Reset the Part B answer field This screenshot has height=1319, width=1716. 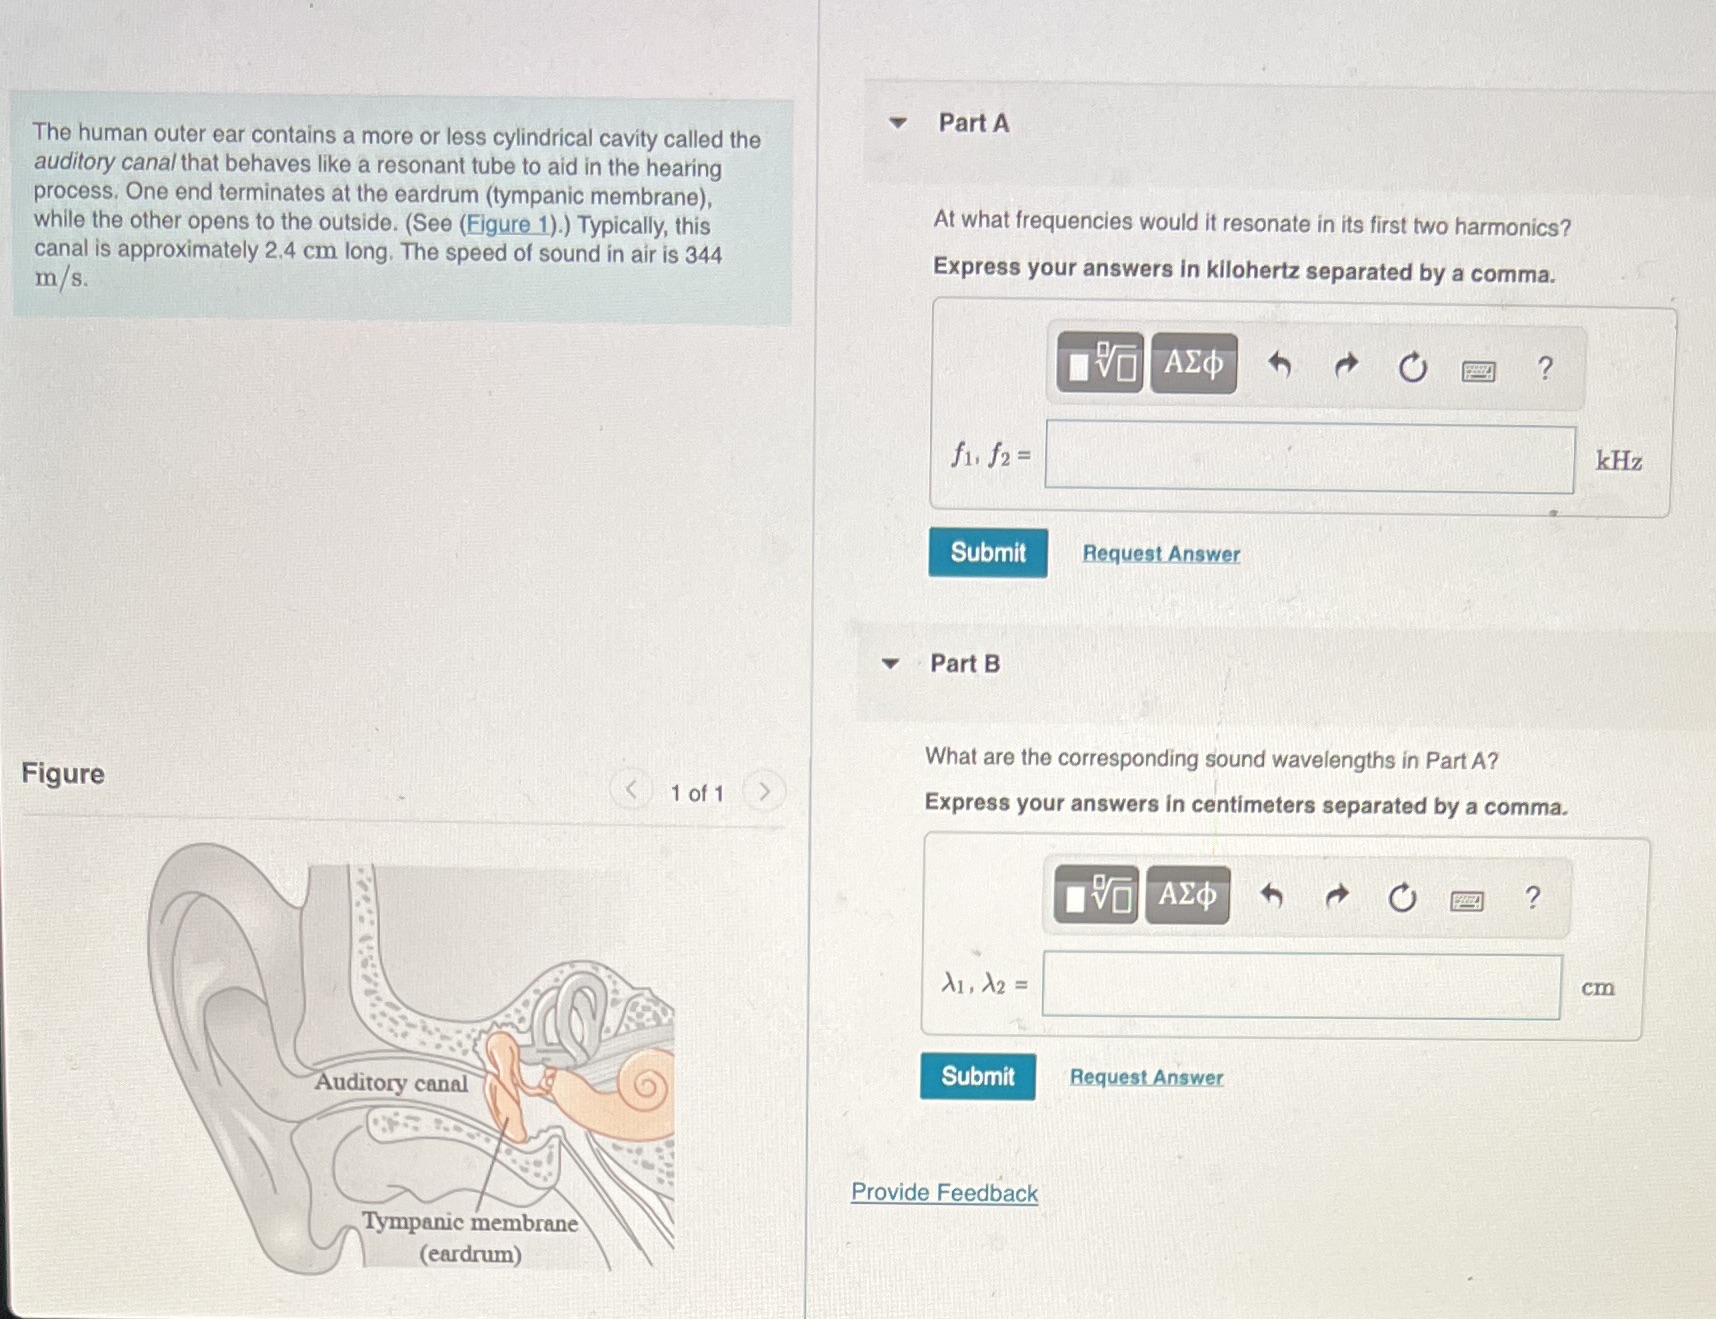pyautogui.click(x=1402, y=898)
